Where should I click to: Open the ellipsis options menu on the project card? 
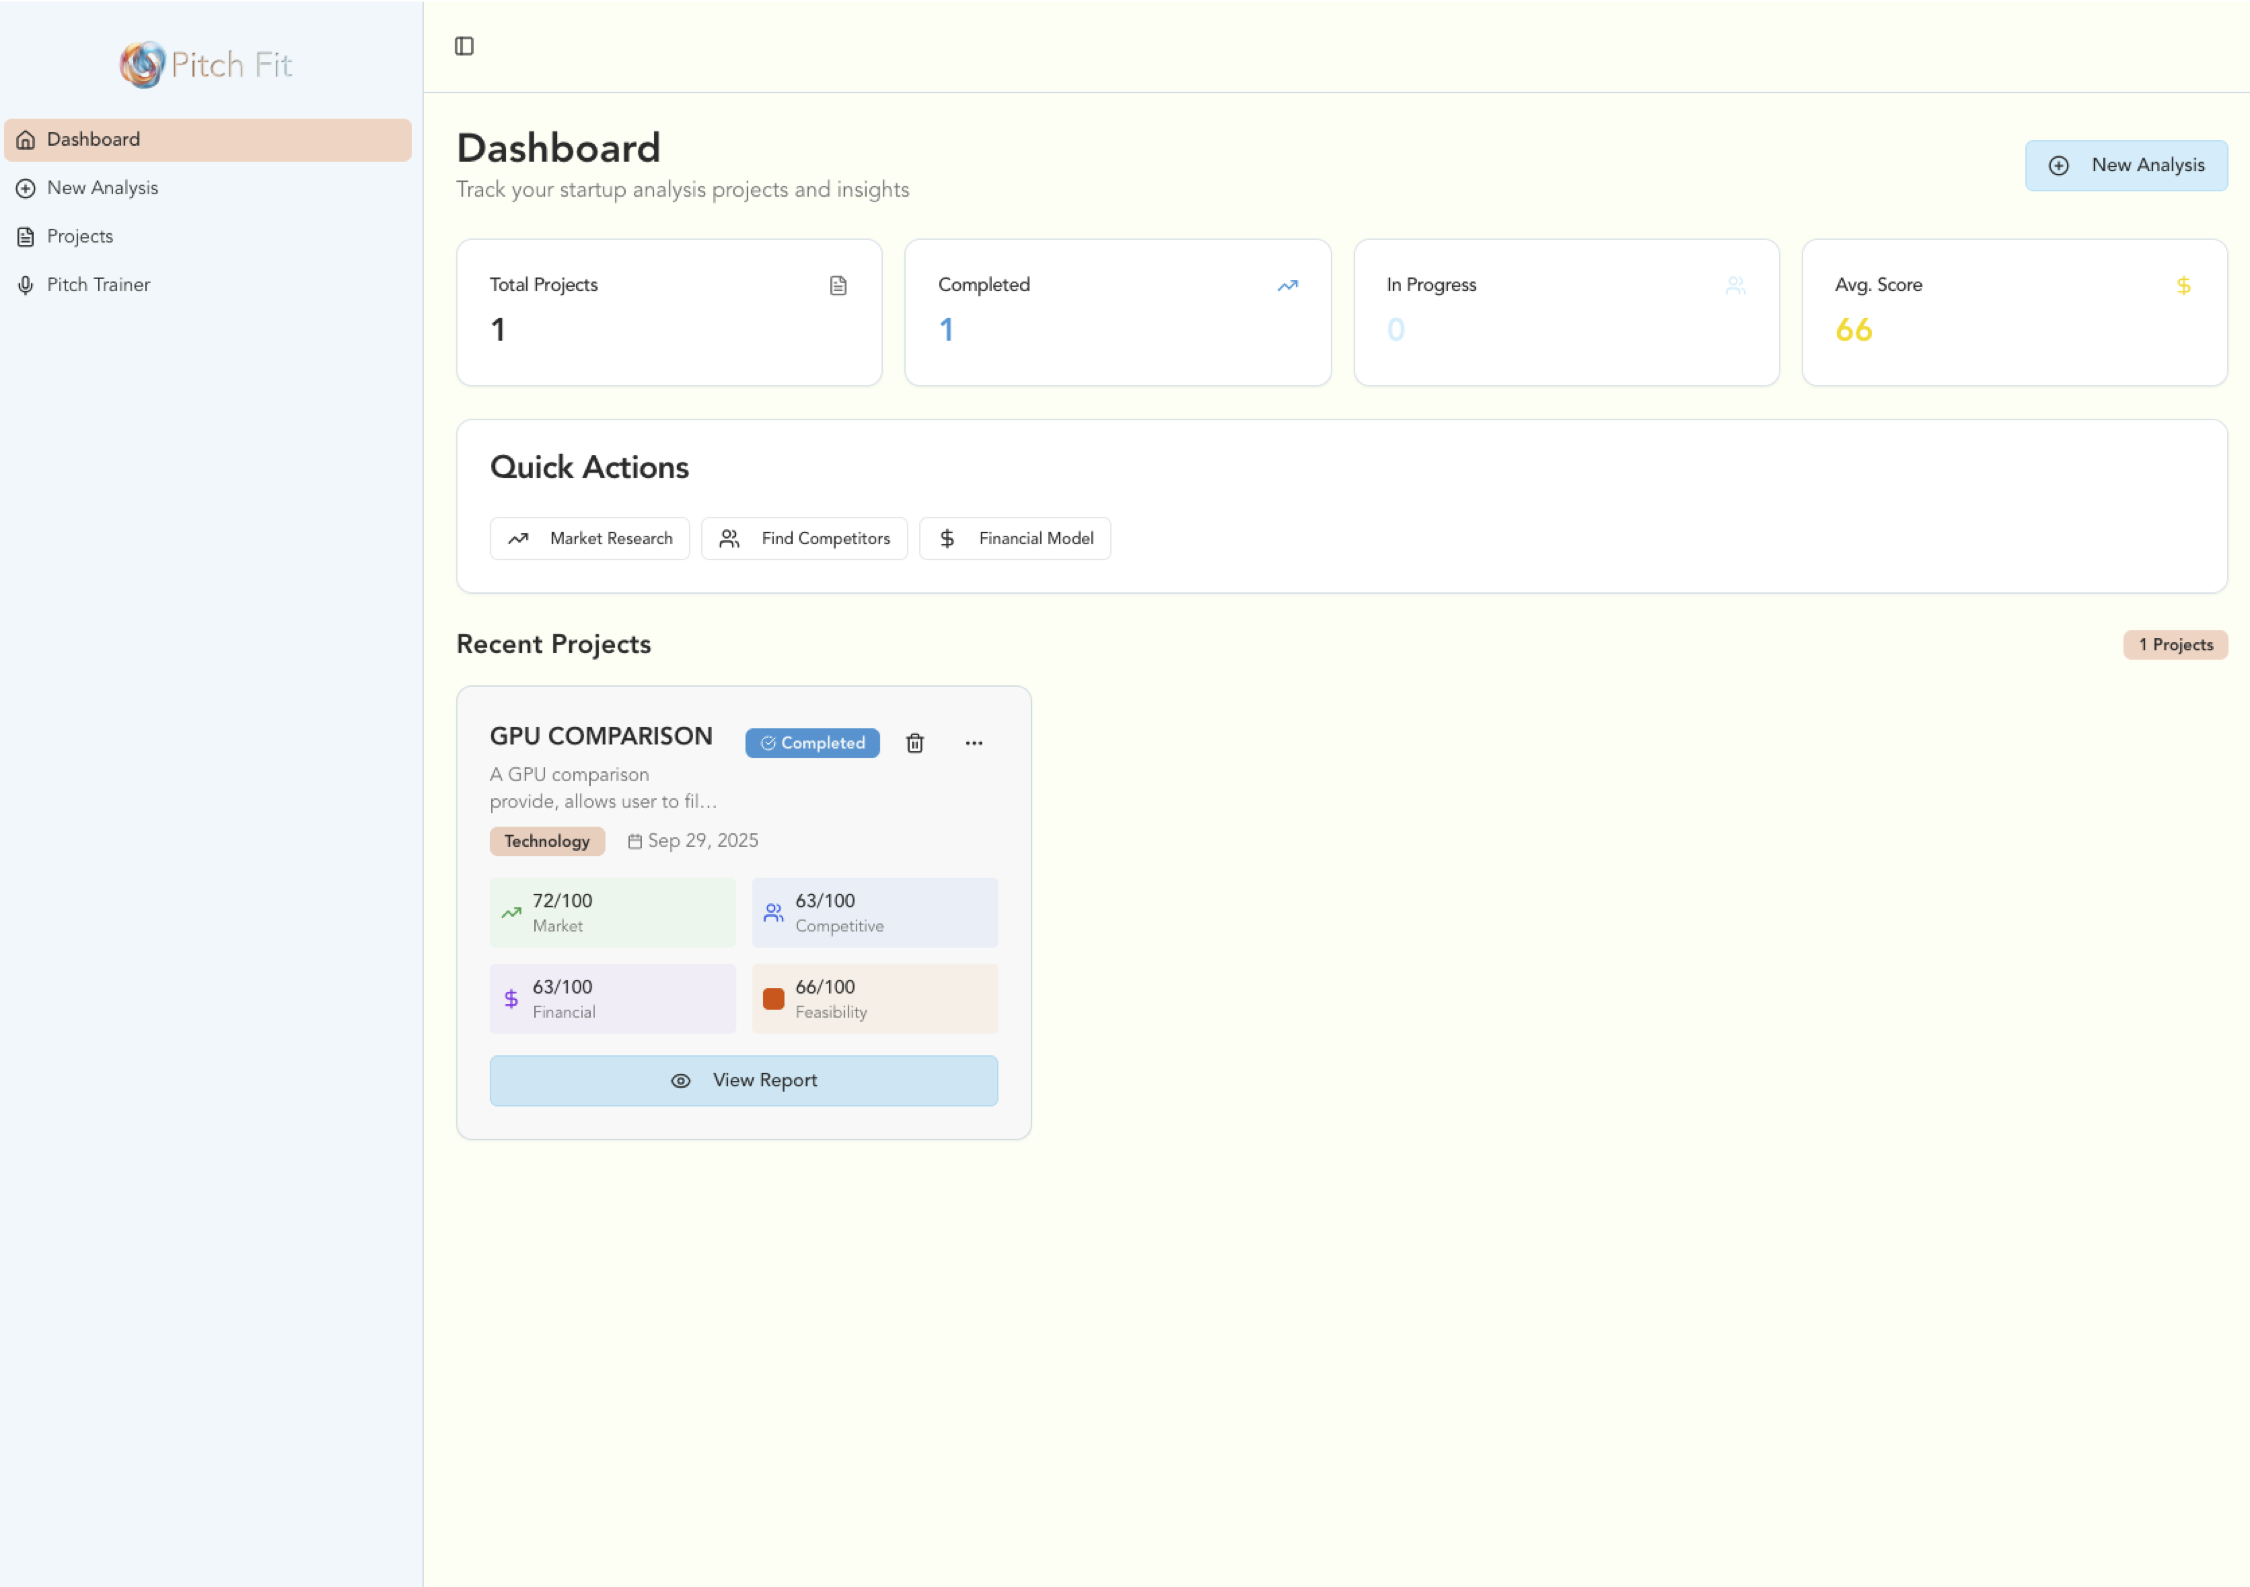pos(974,743)
